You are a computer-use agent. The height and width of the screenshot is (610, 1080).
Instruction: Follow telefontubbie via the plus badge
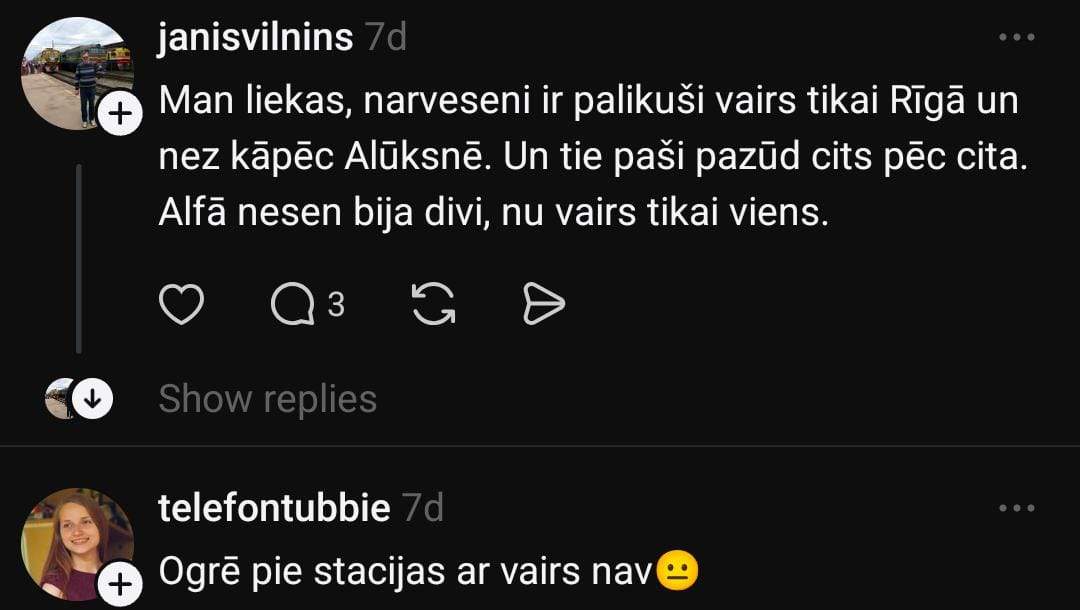(121, 585)
